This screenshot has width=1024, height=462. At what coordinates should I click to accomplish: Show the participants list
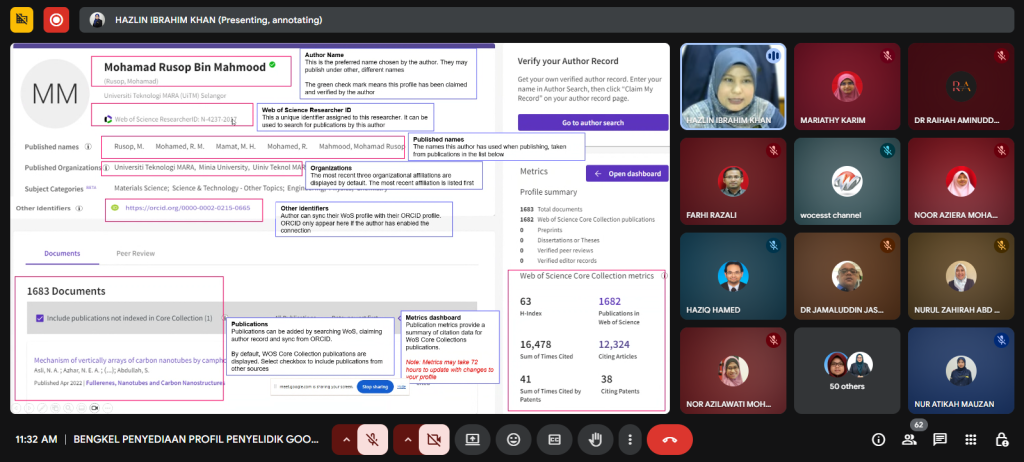[x=909, y=440]
